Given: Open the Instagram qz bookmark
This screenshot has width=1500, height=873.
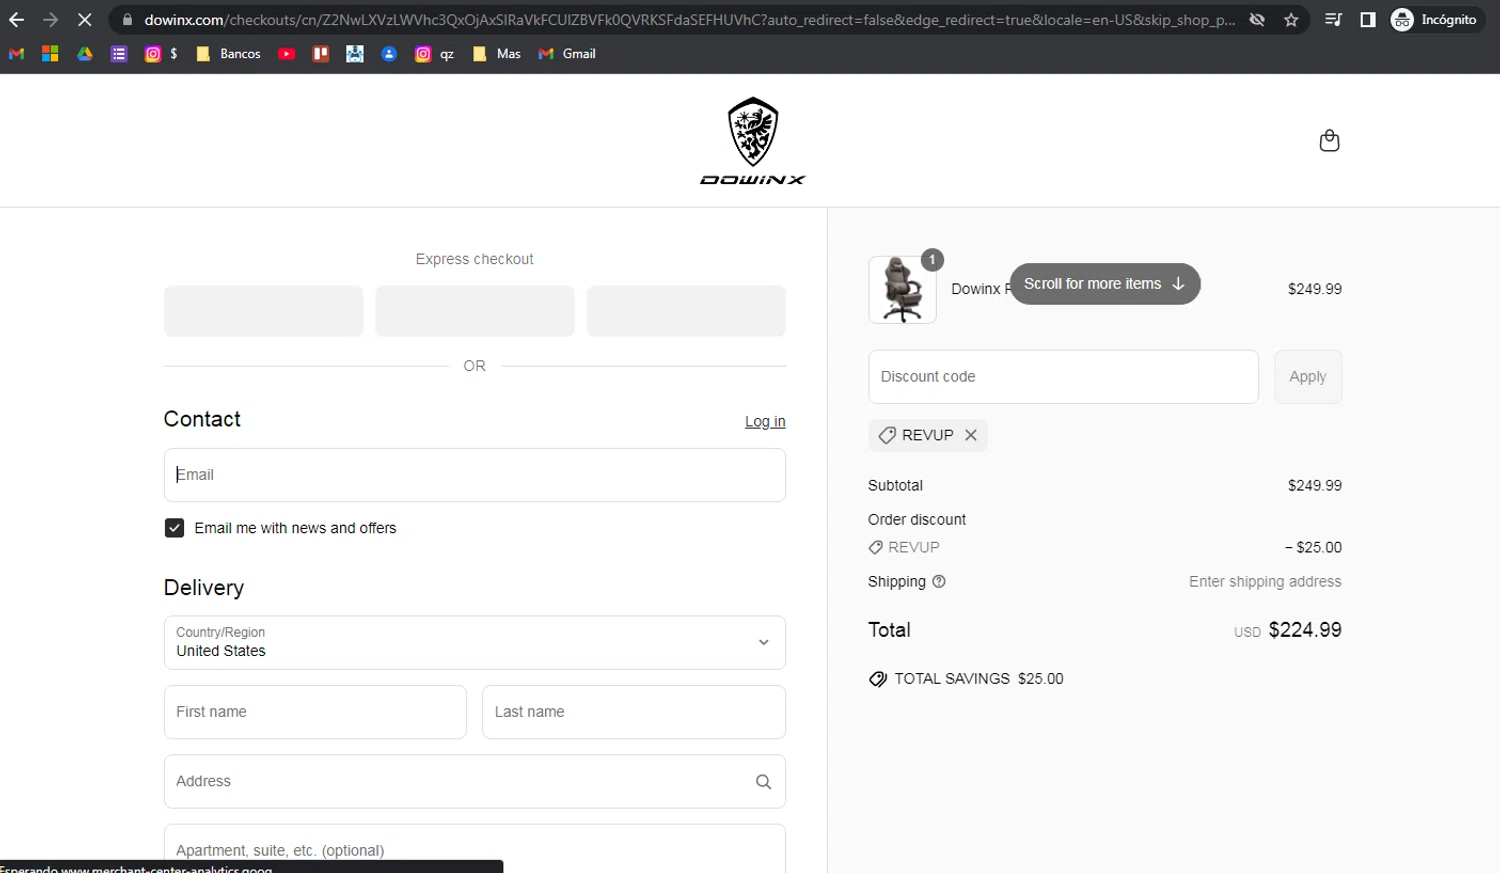Looking at the screenshot, I should (434, 54).
